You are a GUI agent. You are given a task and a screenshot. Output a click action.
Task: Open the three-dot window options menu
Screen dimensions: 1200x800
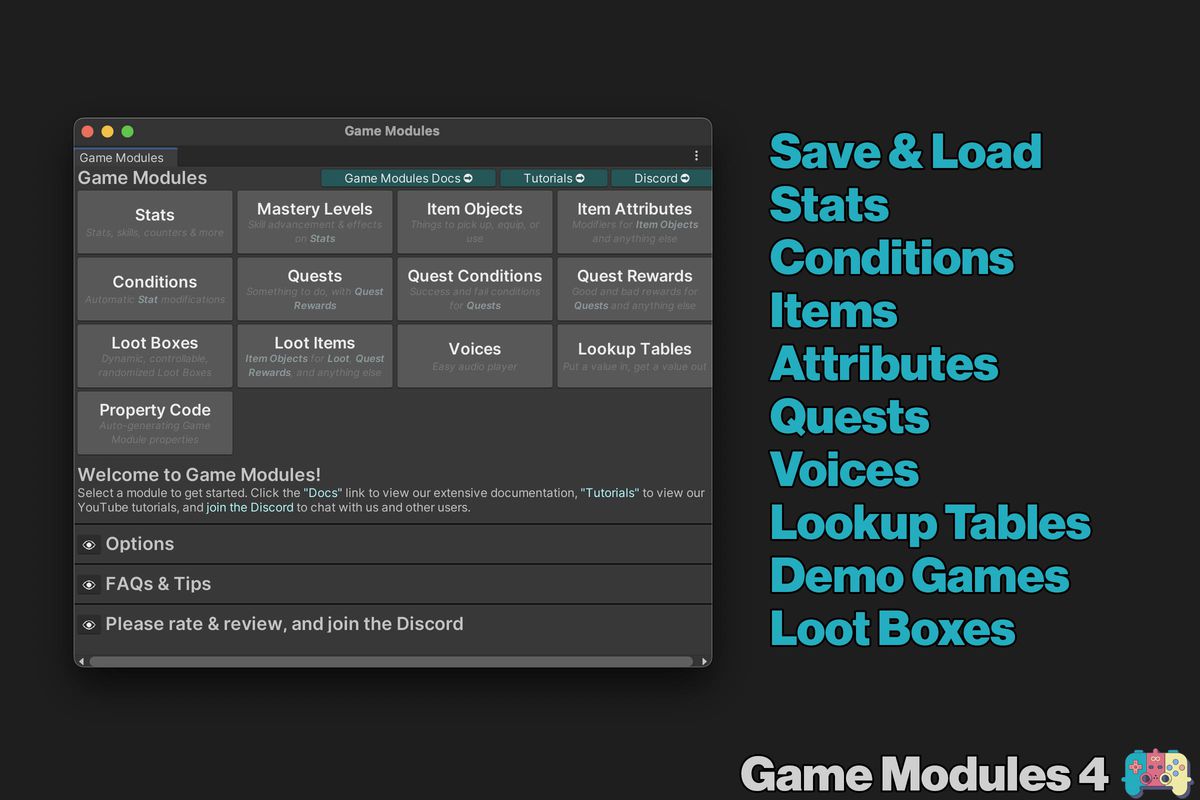[x=696, y=156]
